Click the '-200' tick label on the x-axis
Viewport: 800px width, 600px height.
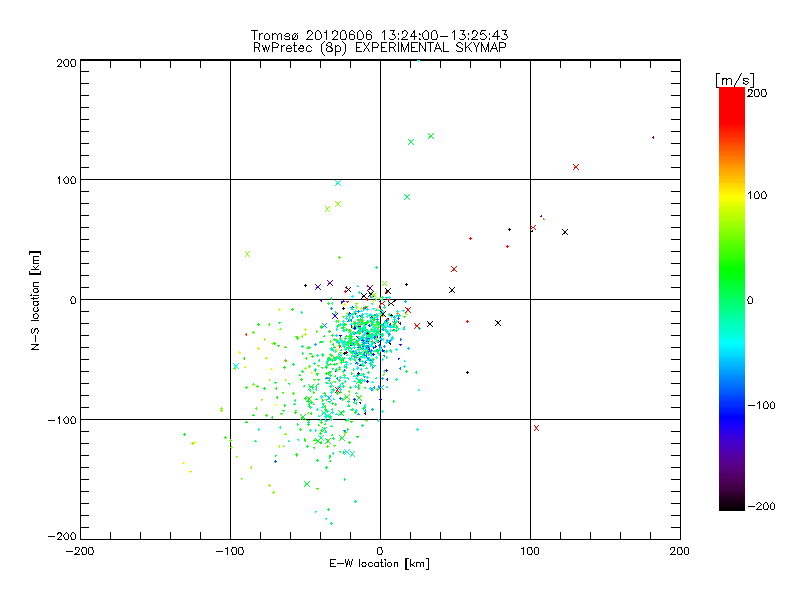point(80,551)
